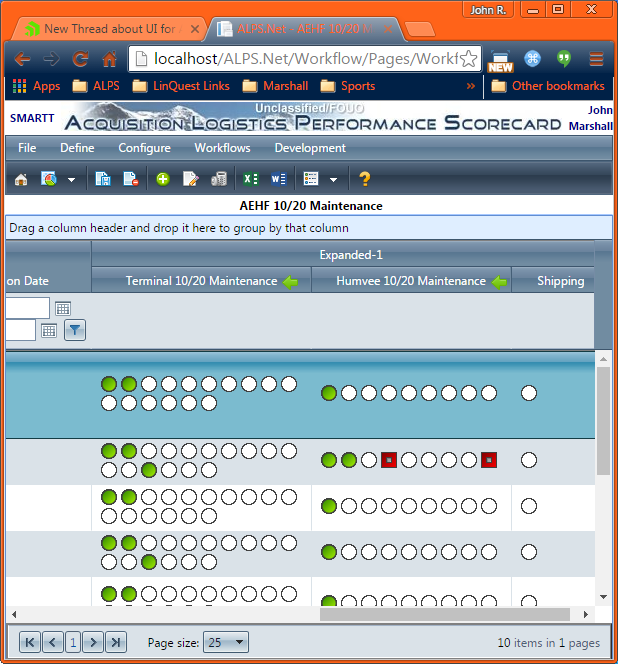
Task: Click the Shipping column header
Action: pyautogui.click(x=553, y=281)
